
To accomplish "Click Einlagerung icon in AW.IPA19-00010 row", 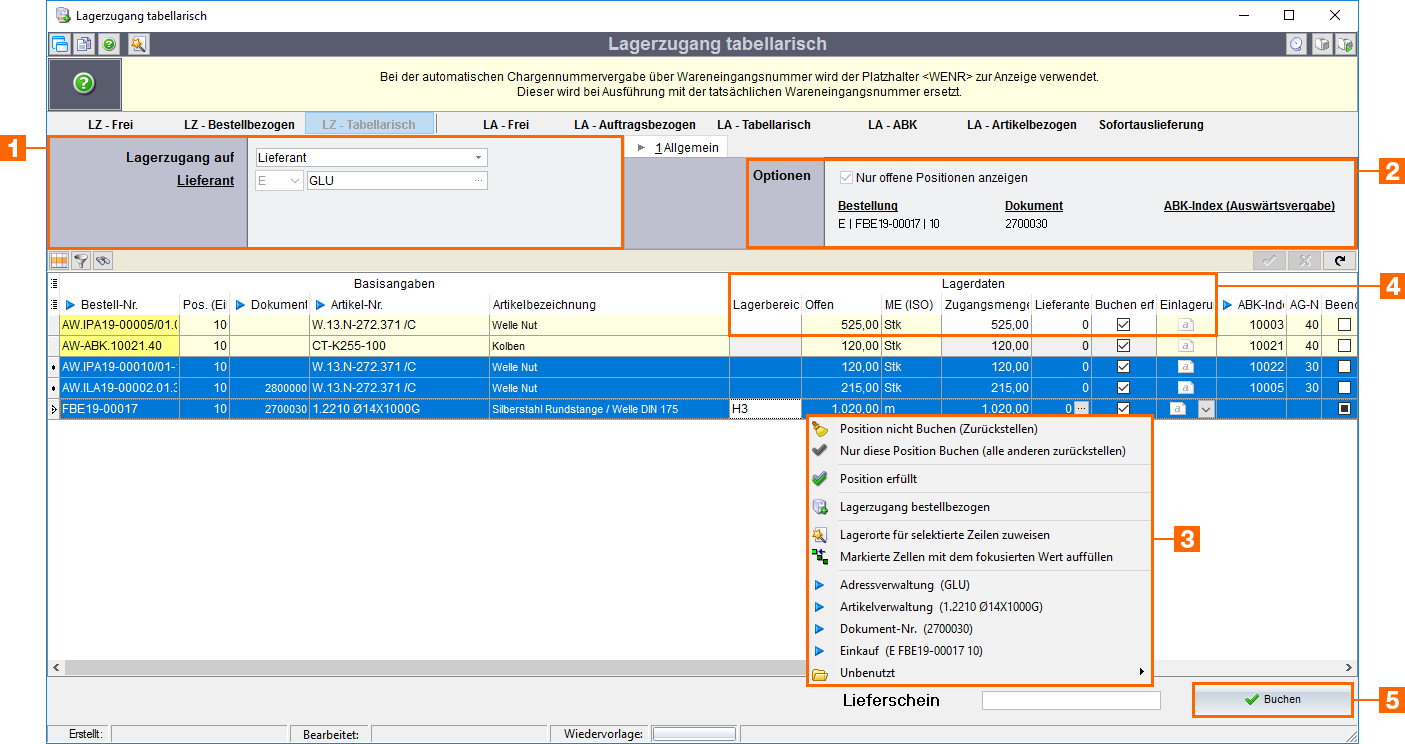I will coord(1186,367).
